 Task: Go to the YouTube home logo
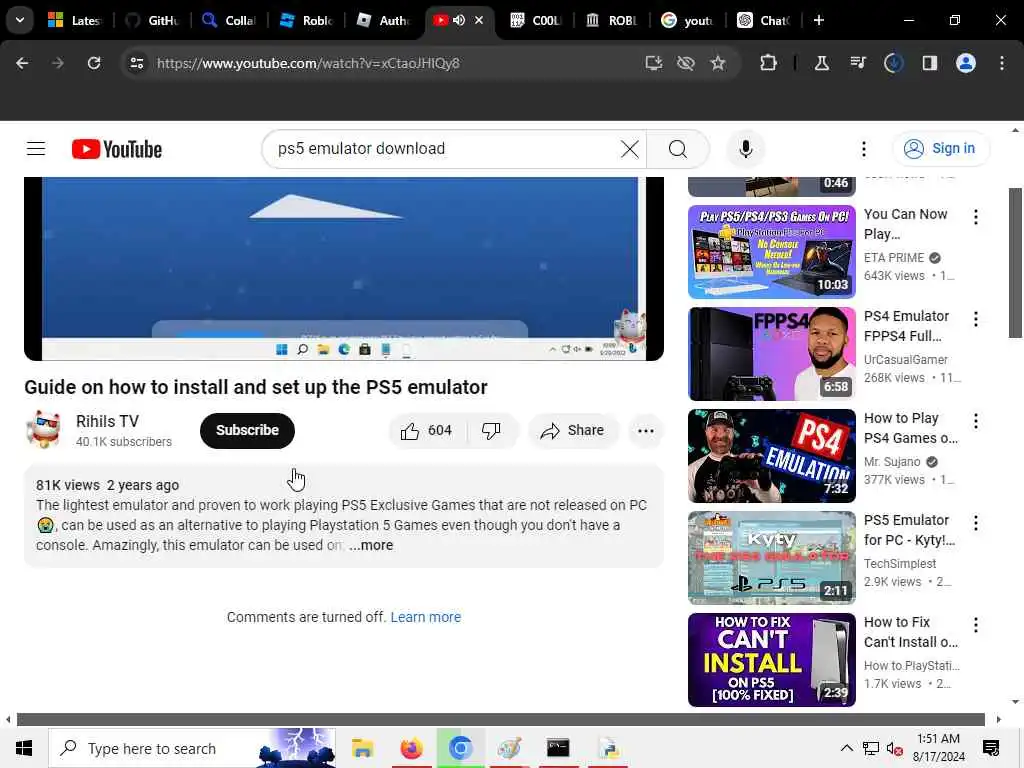[x=117, y=150]
